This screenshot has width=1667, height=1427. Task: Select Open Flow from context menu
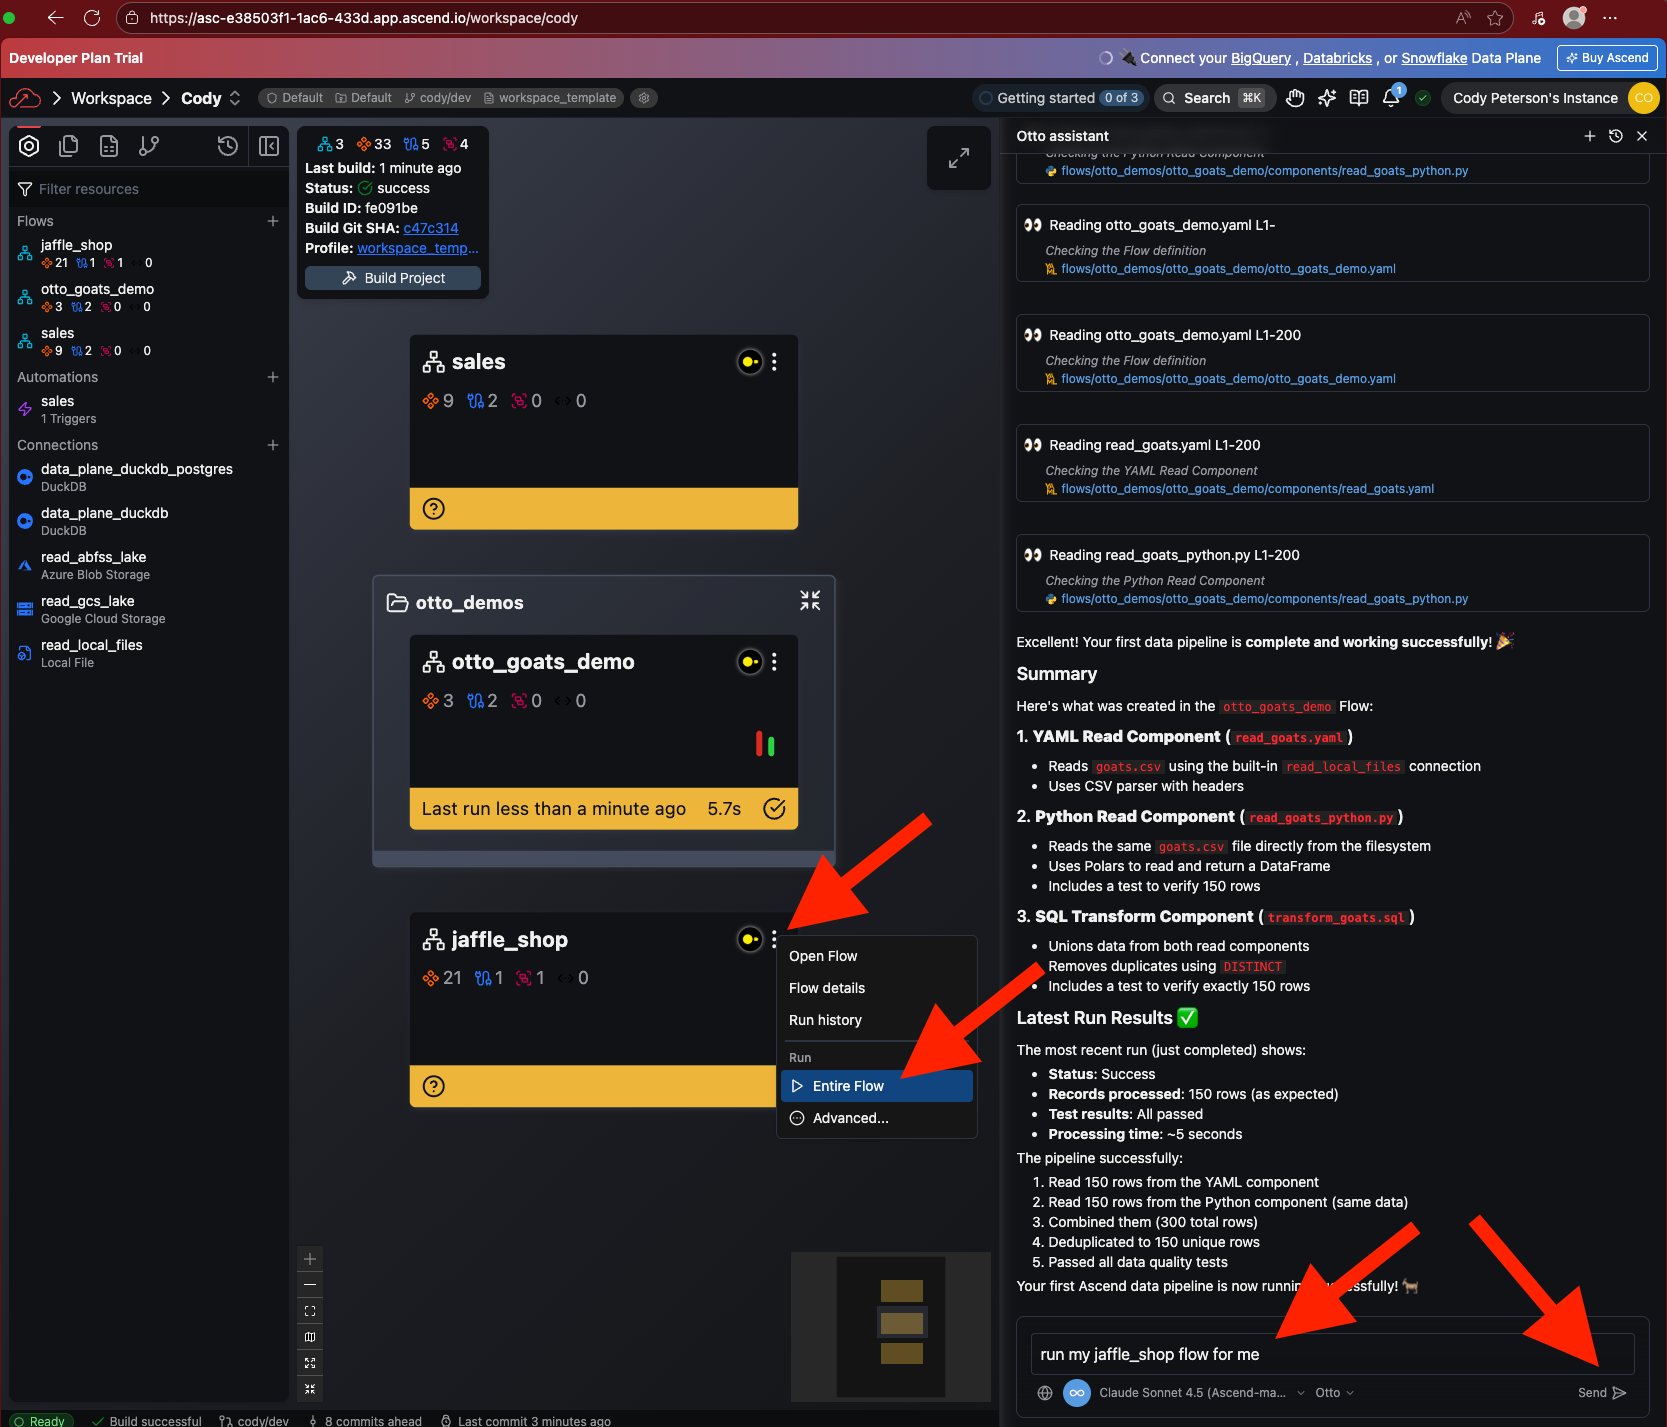point(823,956)
